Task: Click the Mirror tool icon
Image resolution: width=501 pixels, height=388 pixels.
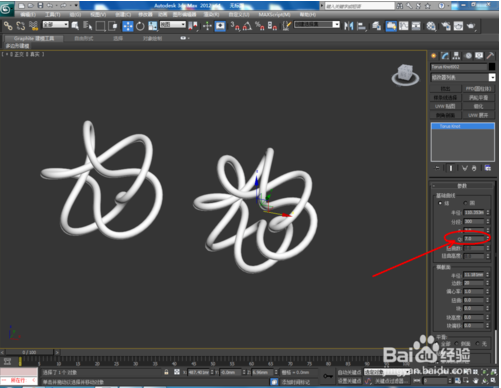Action: click(349, 26)
